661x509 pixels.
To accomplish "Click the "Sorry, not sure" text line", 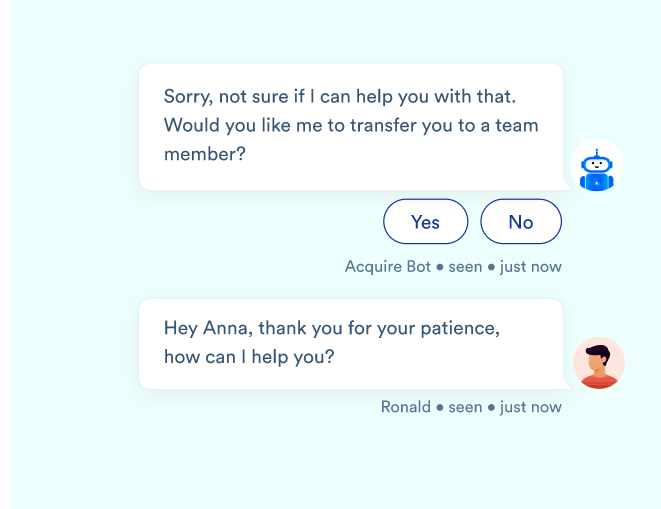I will (x=340, y=97).
